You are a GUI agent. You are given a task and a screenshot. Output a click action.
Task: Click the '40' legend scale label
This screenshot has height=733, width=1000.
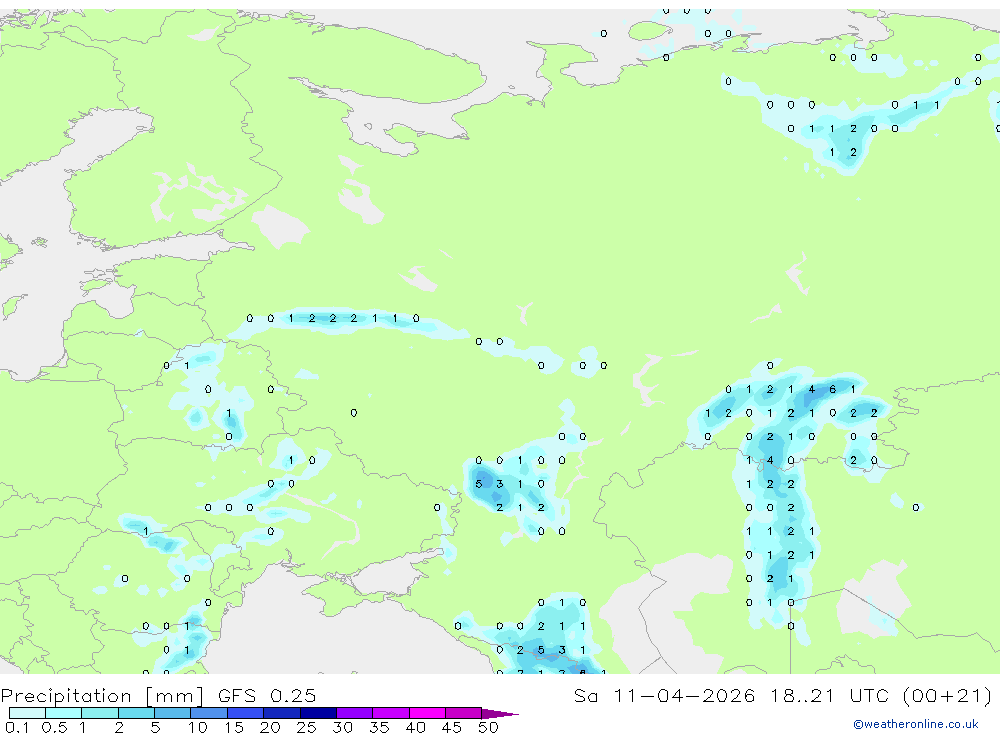[415, 727]
